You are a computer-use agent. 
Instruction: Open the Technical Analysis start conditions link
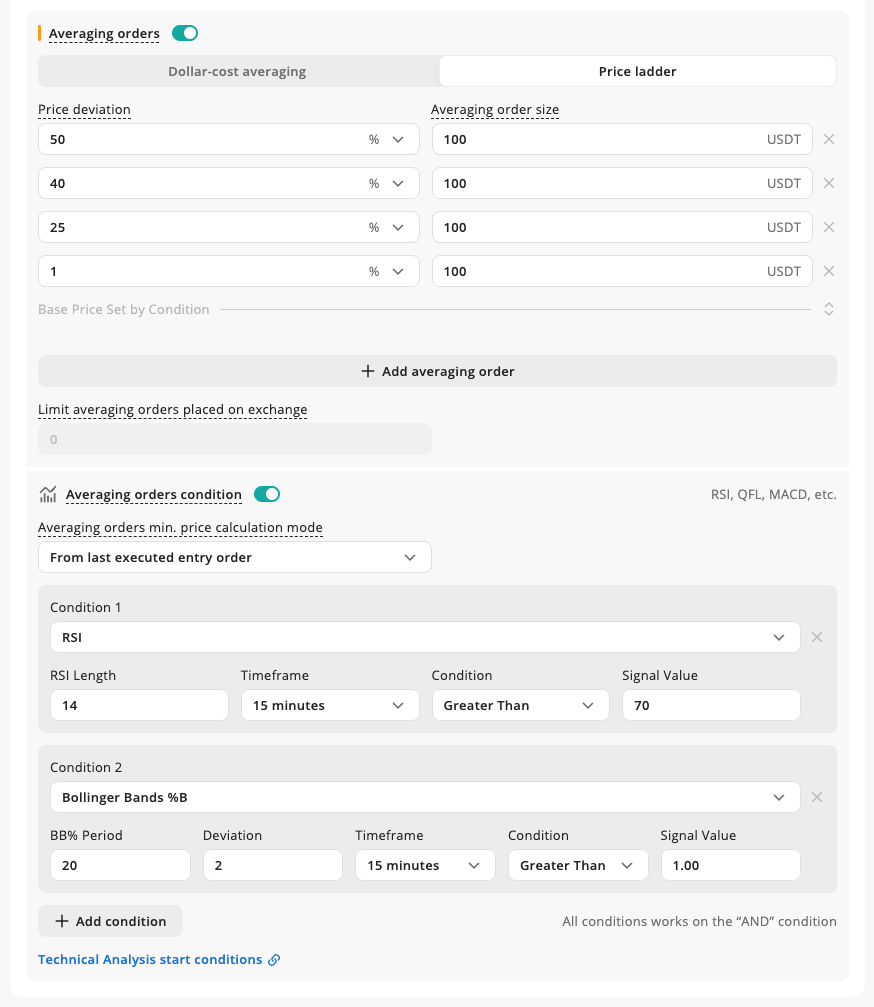pyautogui.click(x=150, y=959)
